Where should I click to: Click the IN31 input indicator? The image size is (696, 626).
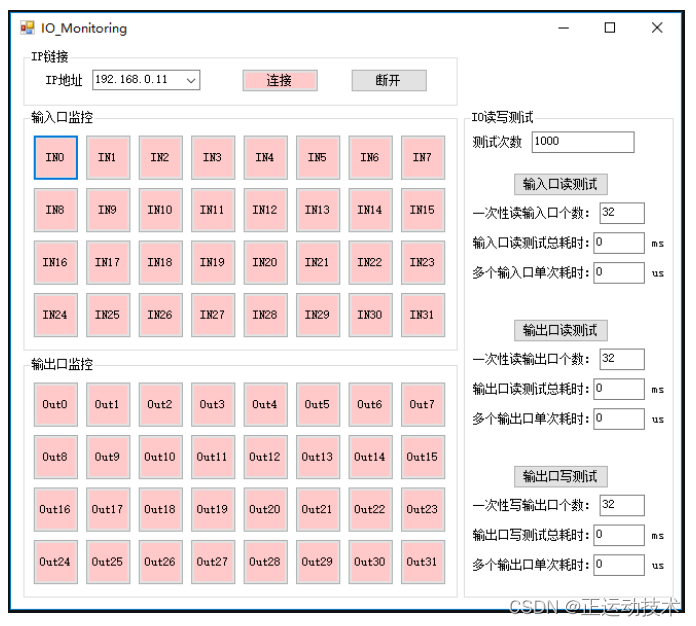tap(423, 315)
